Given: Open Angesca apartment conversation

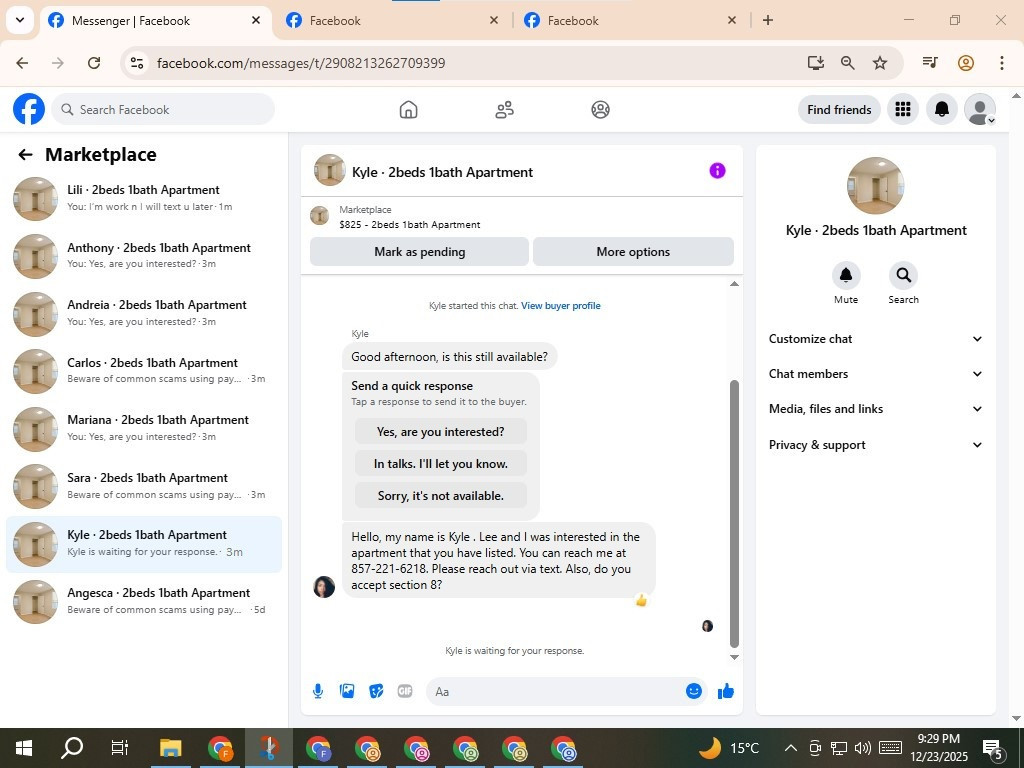Looking at the screenshot, I should pyautogui.click(x=144, y=601).
